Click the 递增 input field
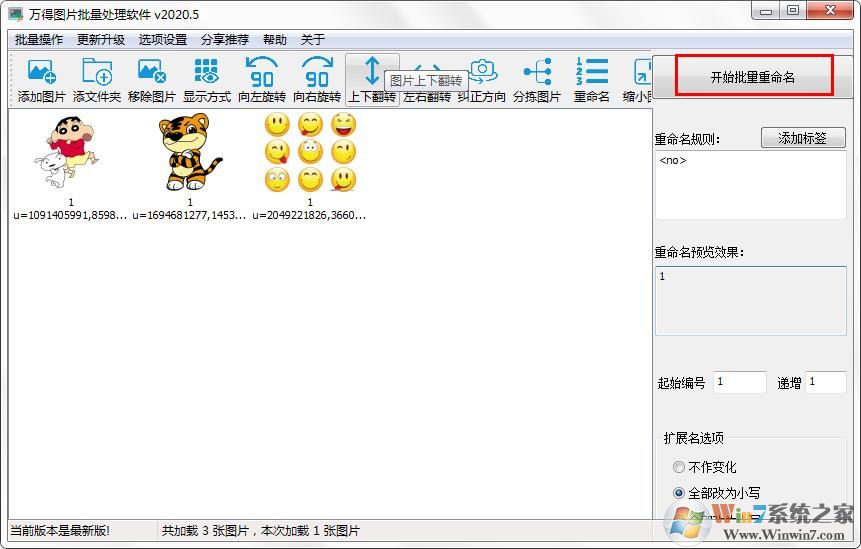861x549 pixels. [x=826, y=382]
